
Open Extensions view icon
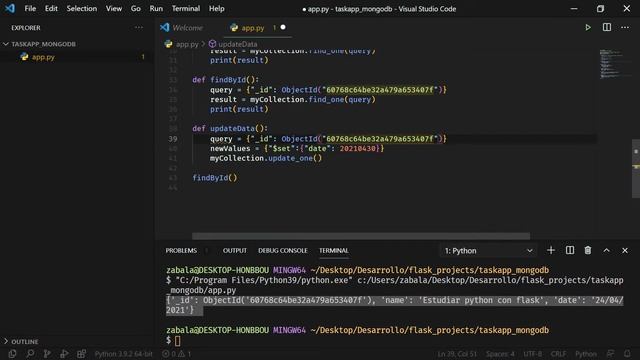[x=82, y=353]
